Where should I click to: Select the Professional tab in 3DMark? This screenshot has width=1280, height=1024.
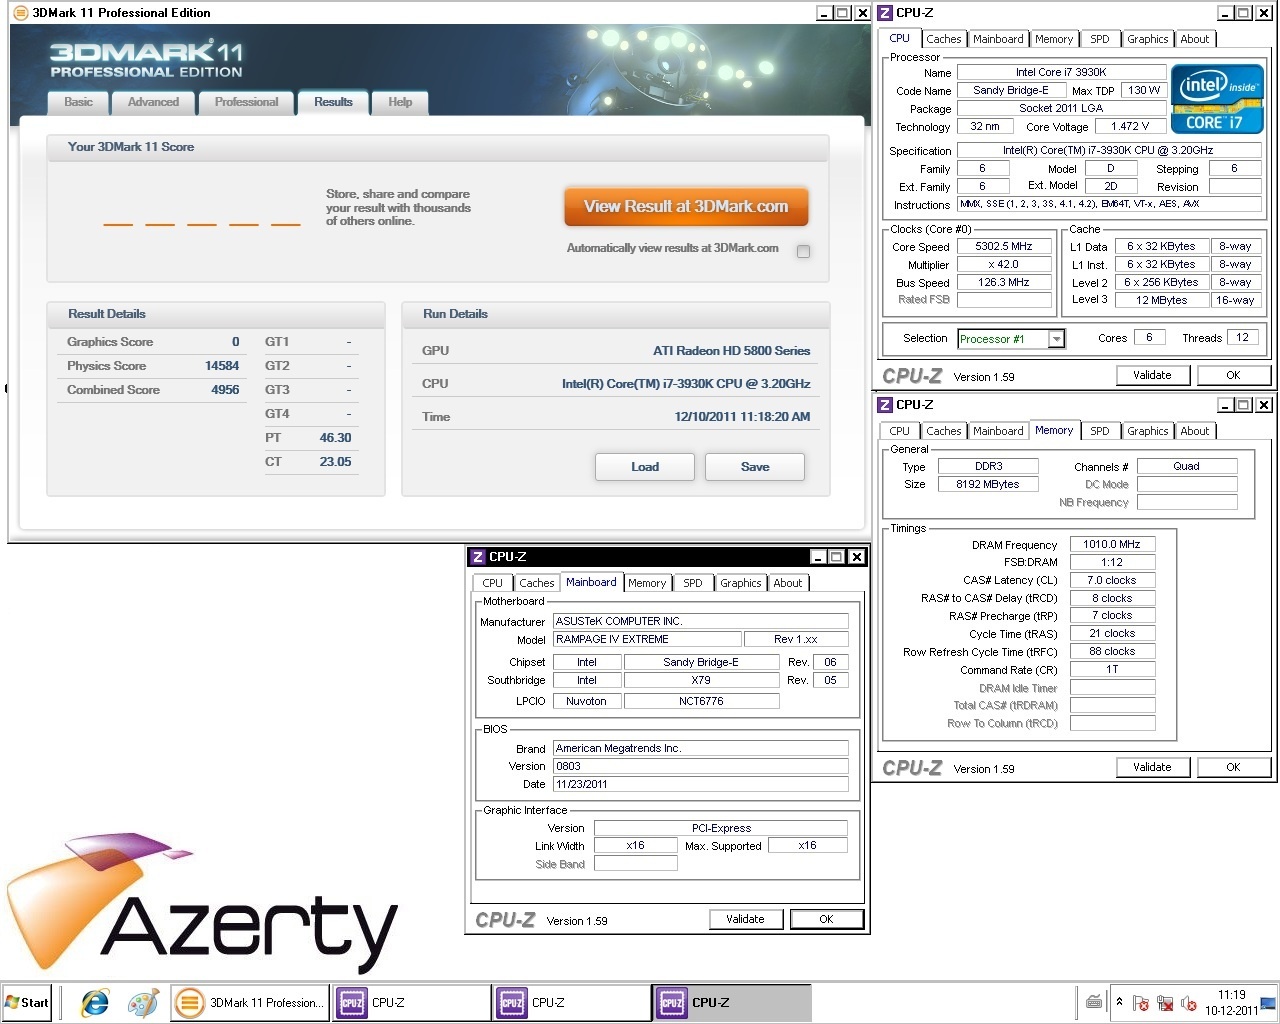(x=246, y=102)
